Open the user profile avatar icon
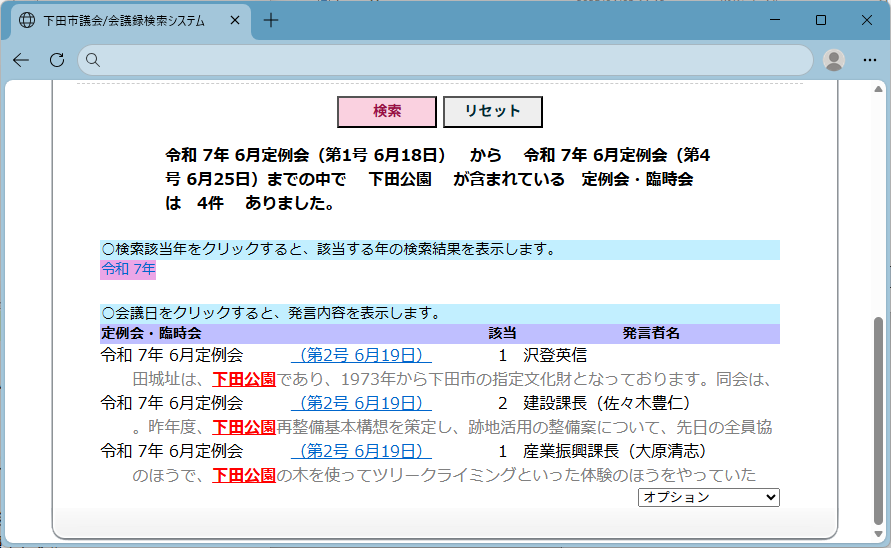The width and height of the screenshot is (891, 548). [x=834, y=60]
